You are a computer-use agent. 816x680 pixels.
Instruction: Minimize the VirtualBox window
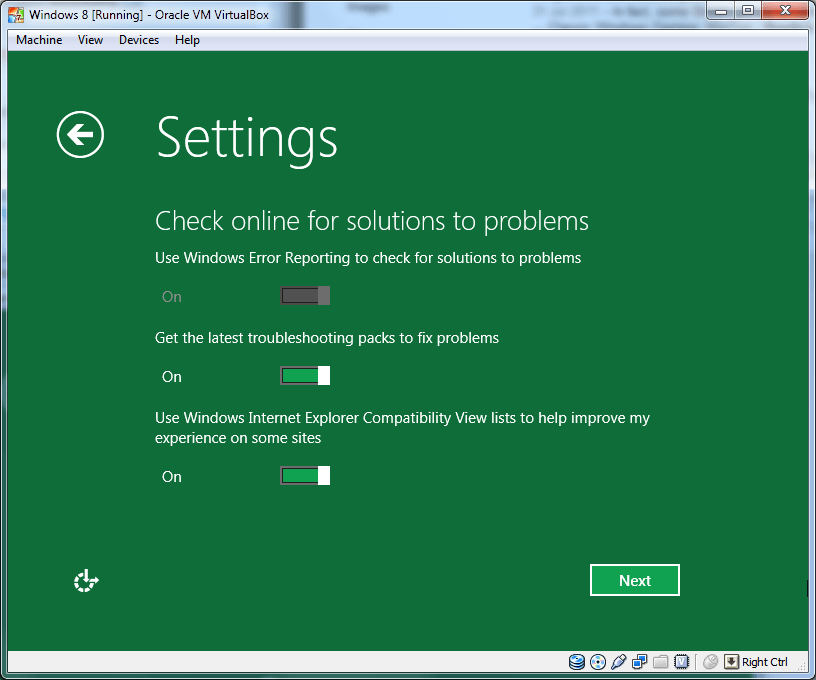click(721, 10)
